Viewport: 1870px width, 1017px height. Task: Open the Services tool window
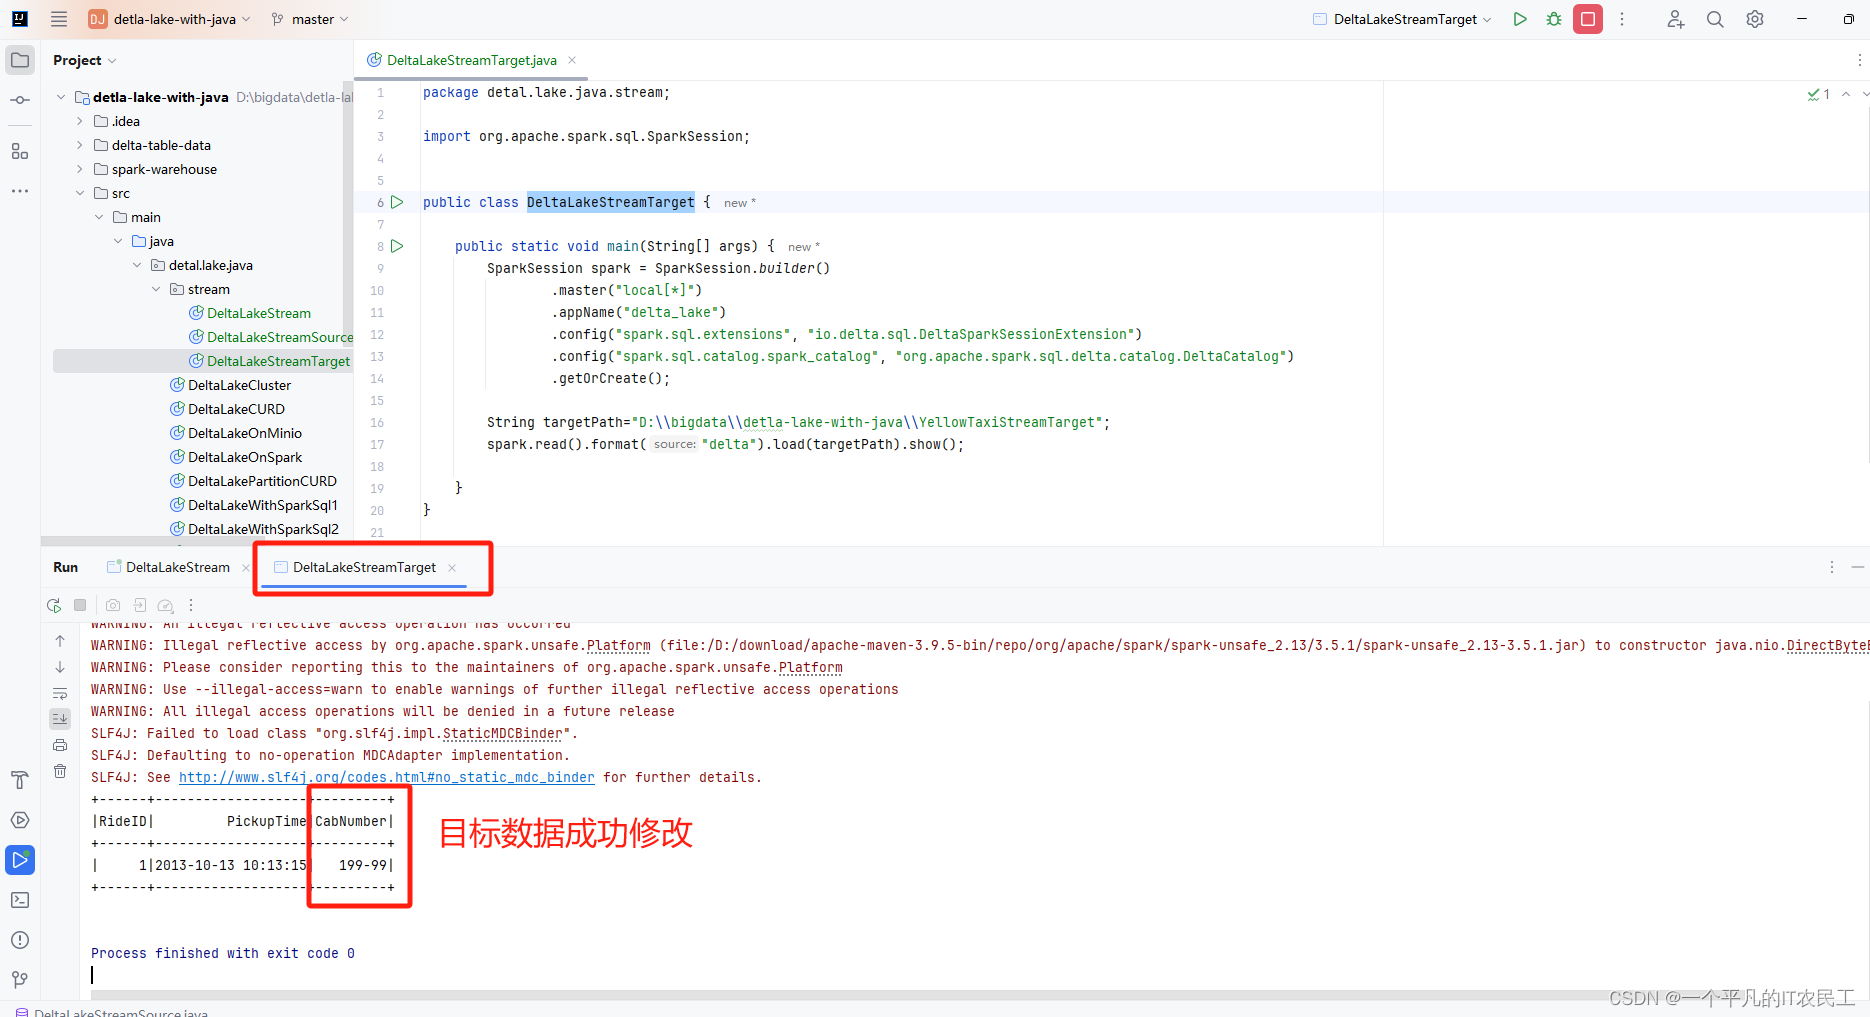click(x=20, y=820)
